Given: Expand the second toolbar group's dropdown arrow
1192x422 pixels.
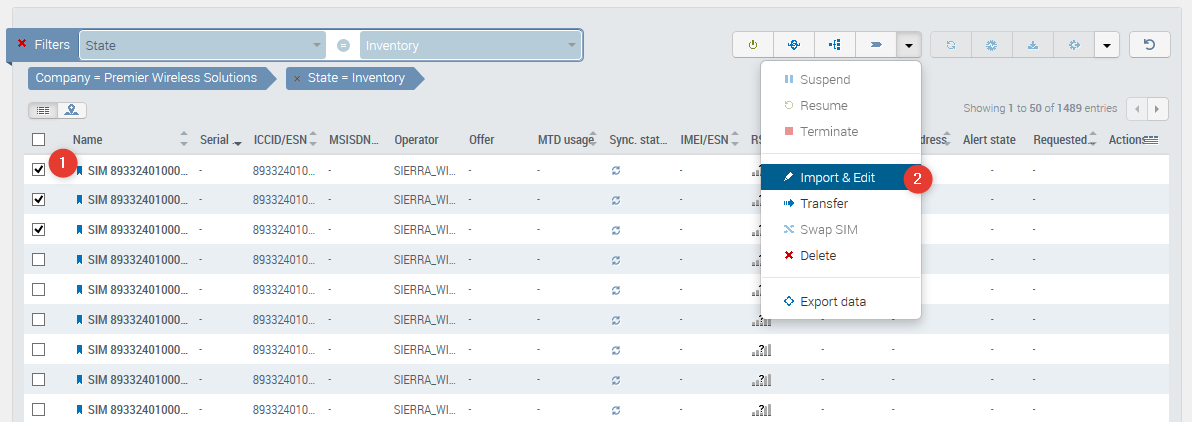Looking at the screenshot, I should click(1106, 45).
